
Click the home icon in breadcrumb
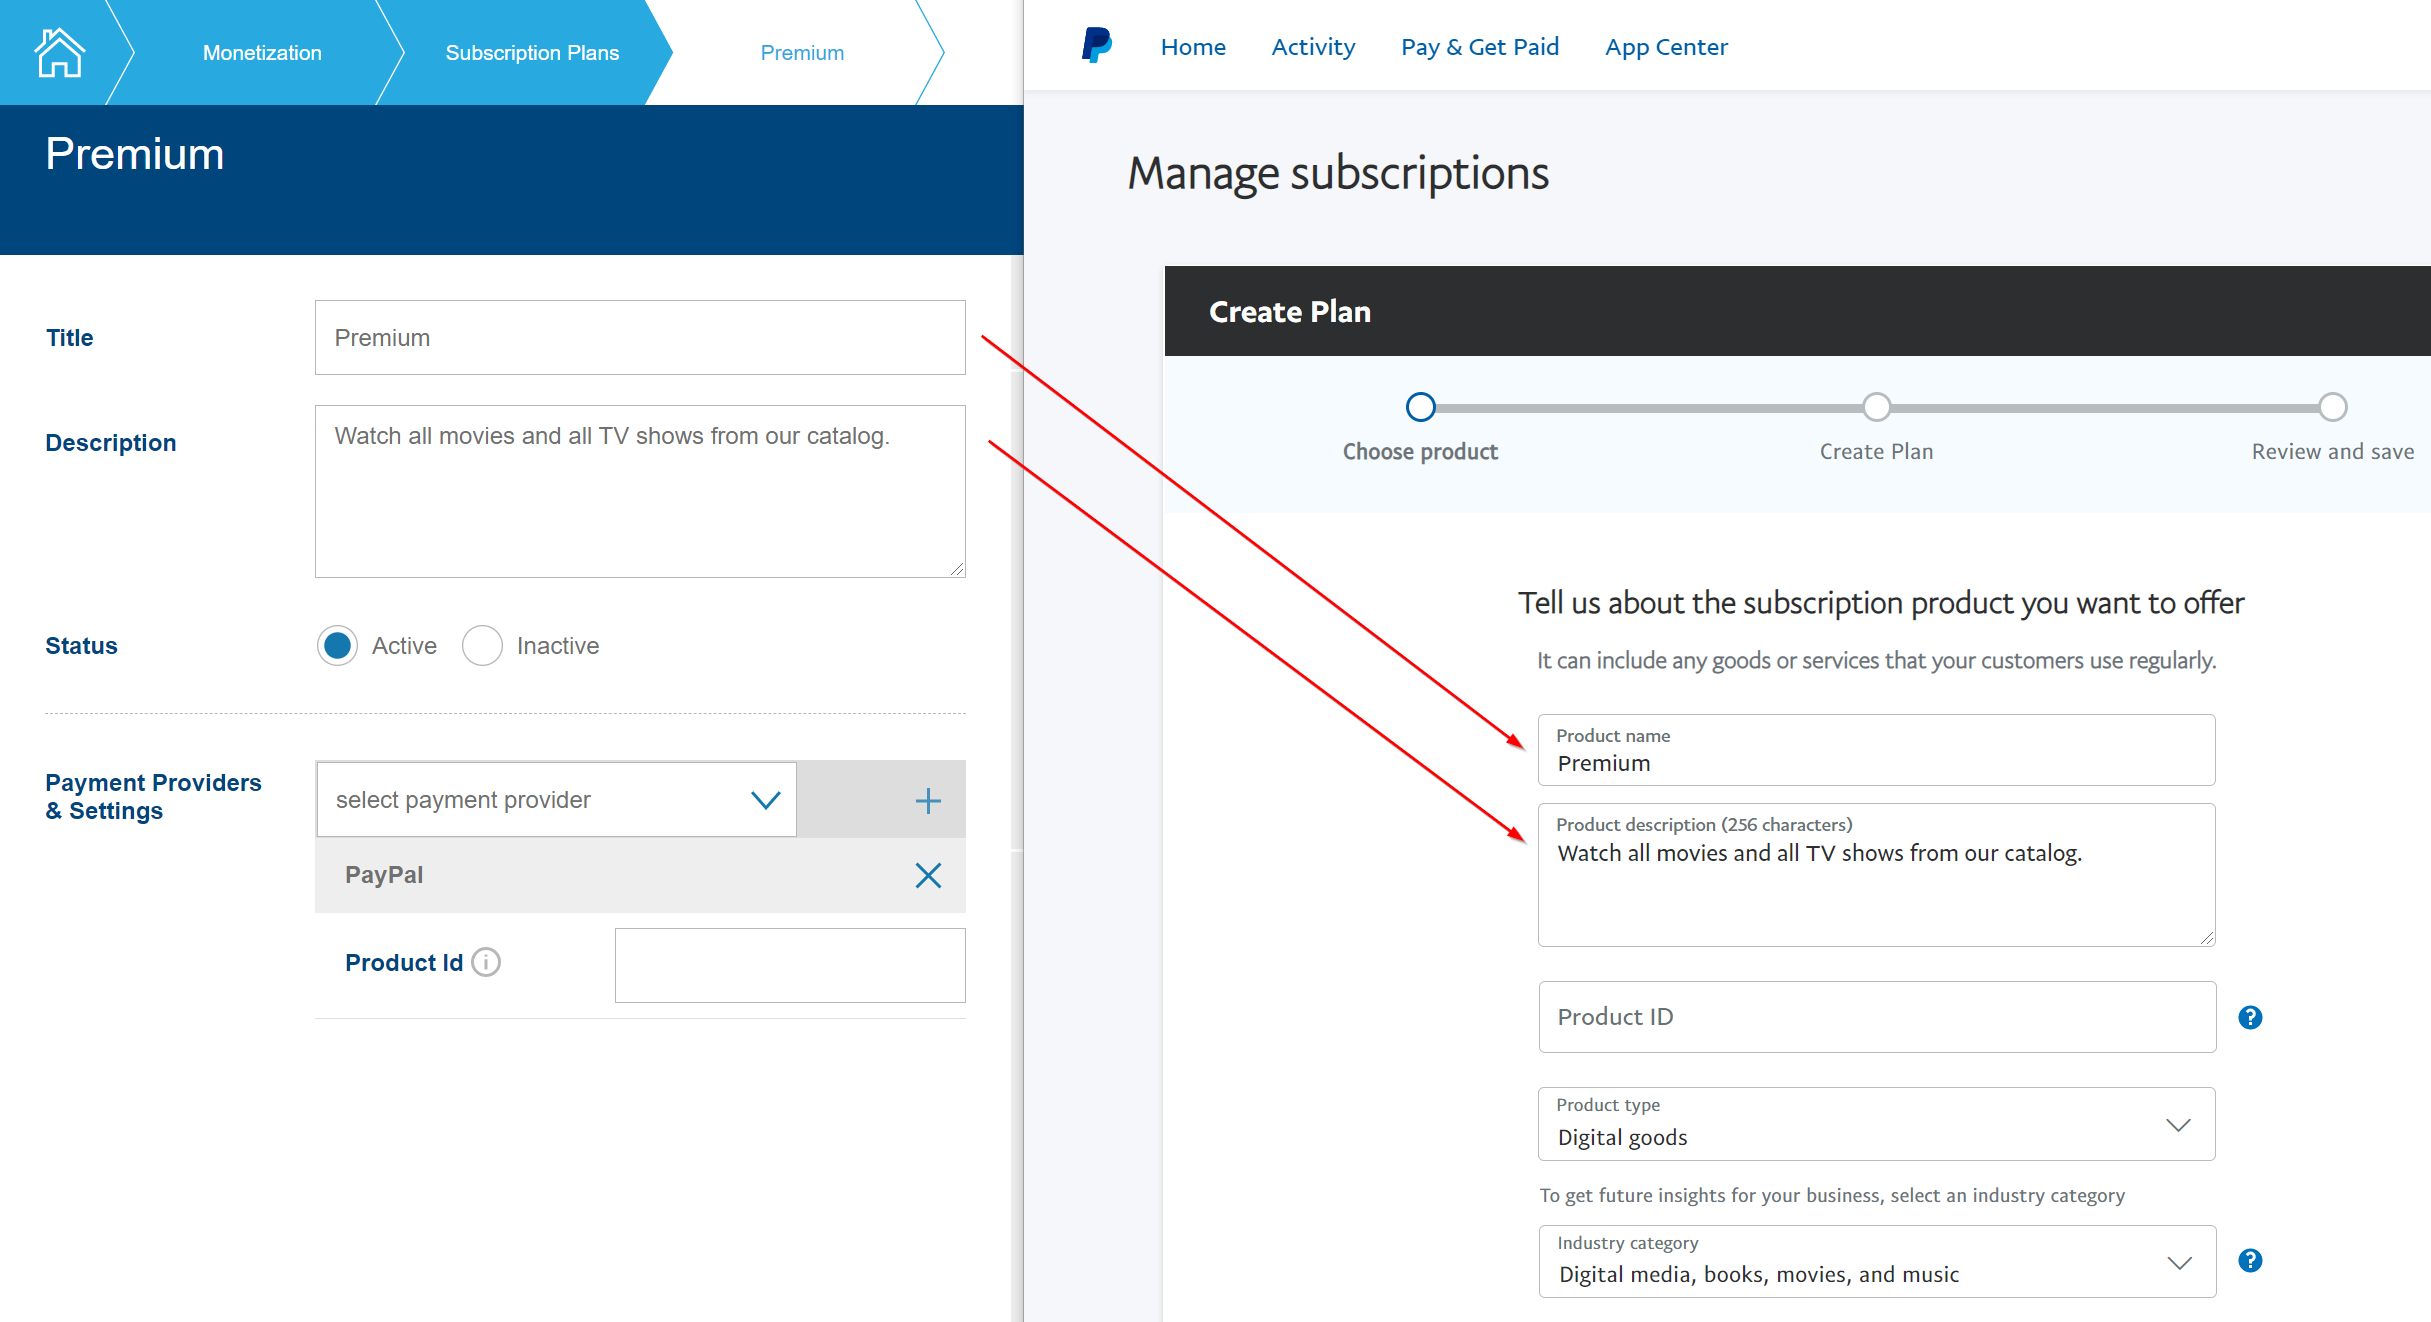click(59, 52)
